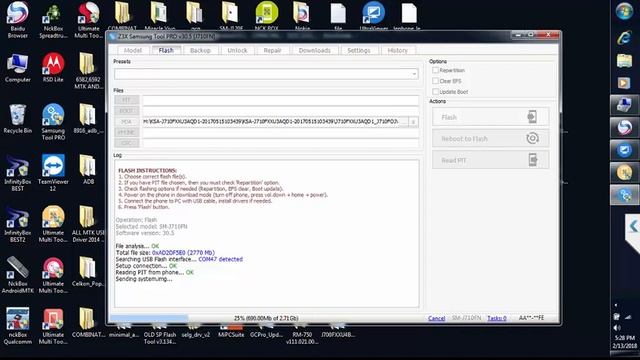Clear the PDA file path with x button
640x360 pixels.
[x=413, y=122]
